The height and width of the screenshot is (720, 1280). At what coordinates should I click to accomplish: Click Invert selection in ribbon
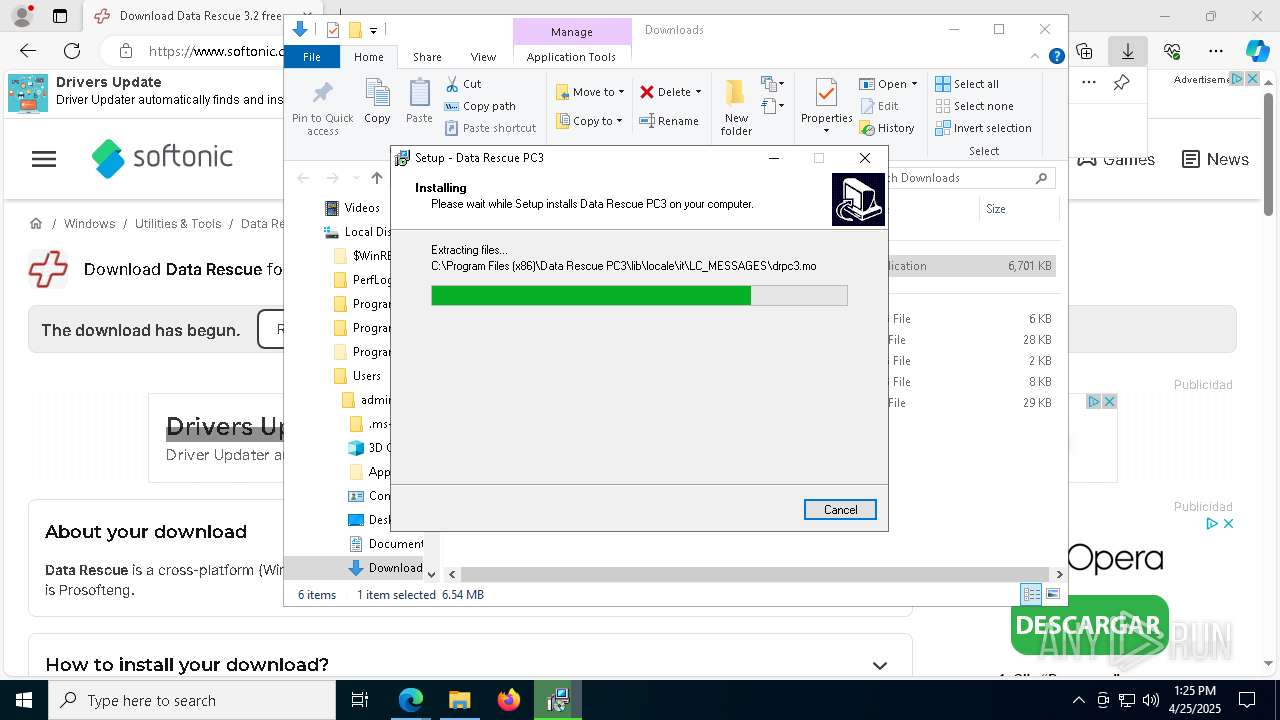[x=984, y=128]
